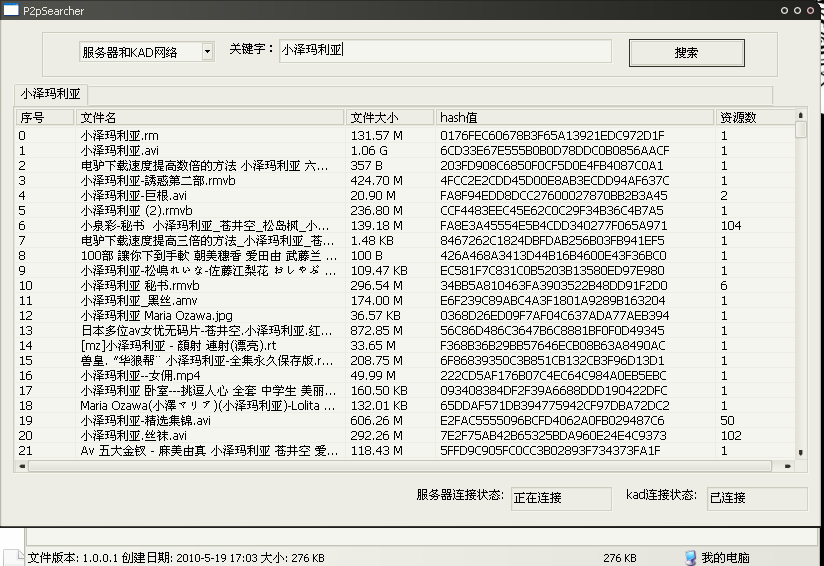824x566 pixels.
Task: Select the row with size 357 B
Action: click(x=405, y=166)
